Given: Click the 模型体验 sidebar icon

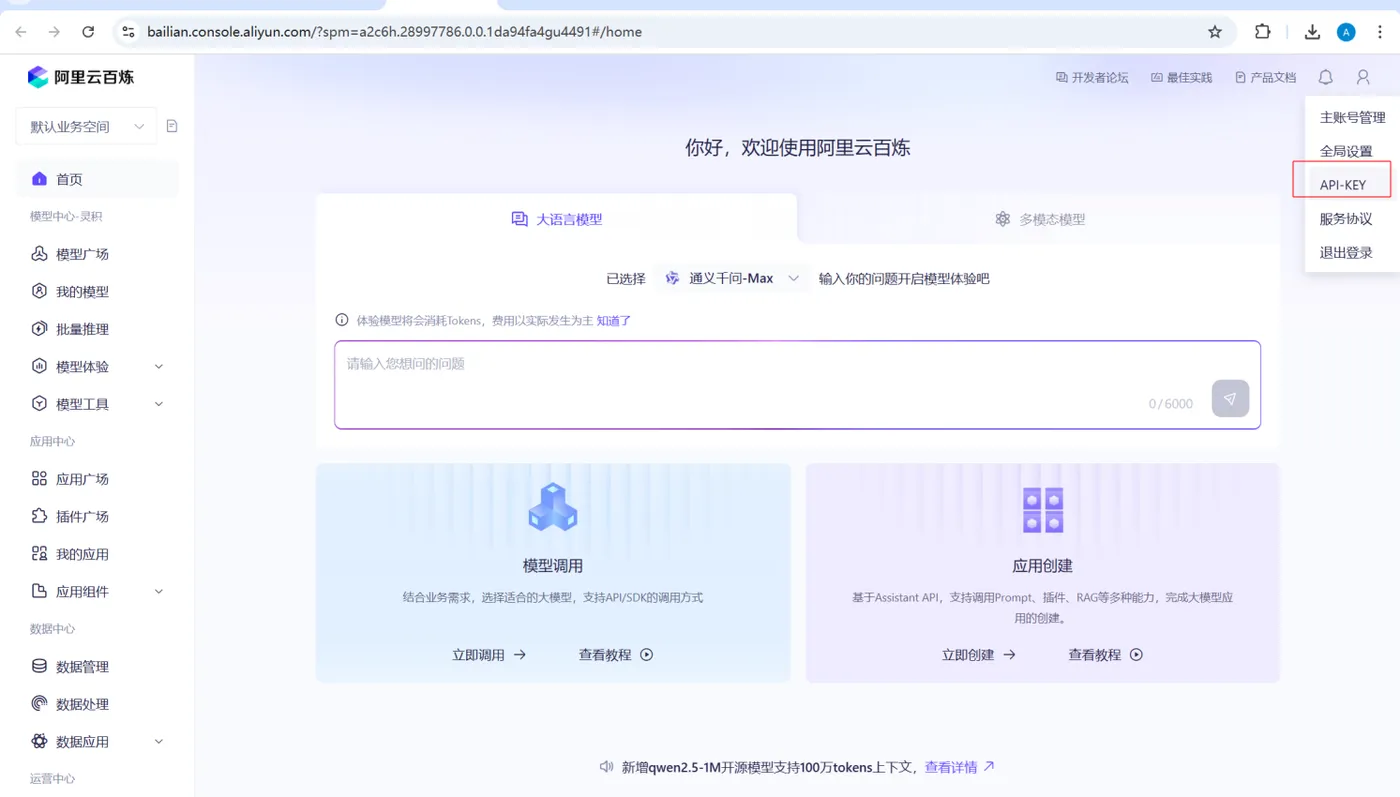Looking at the screenshot, I should (x=39, y=366).
